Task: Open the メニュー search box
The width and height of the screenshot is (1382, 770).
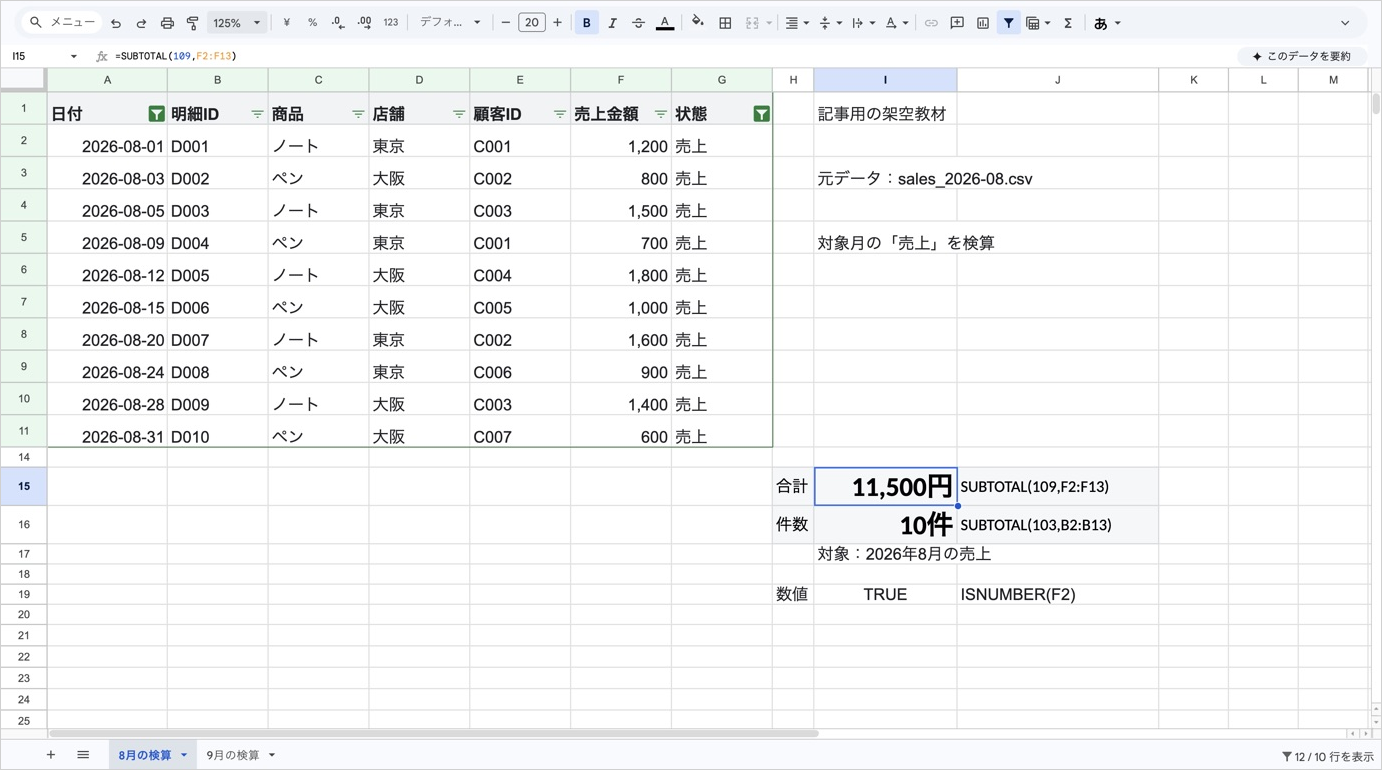Action: pos(63,23)
